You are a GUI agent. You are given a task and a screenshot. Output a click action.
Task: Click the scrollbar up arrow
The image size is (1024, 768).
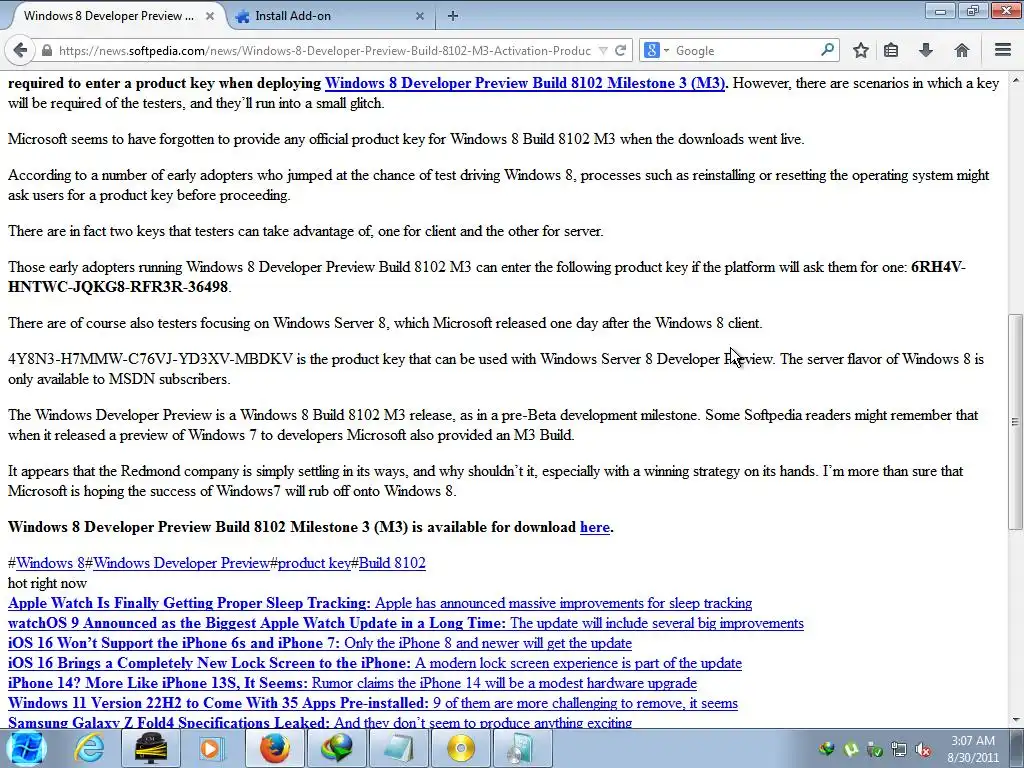click(x=1016, y=80)
